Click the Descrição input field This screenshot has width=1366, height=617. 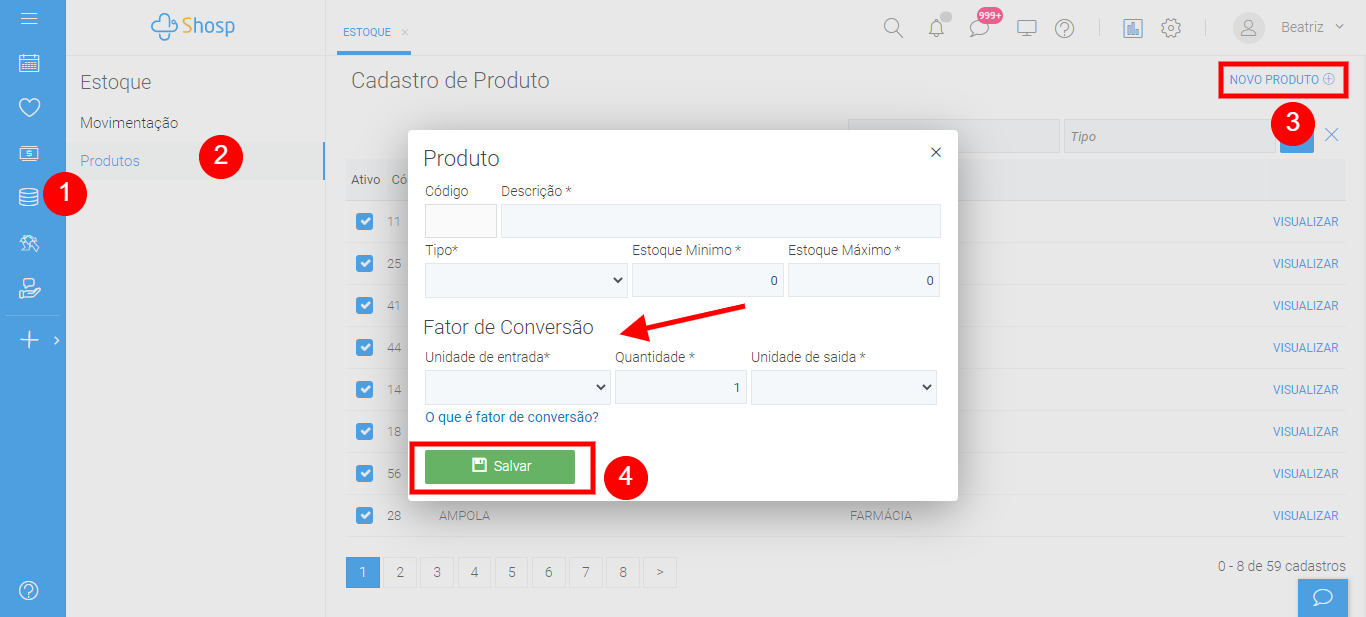[721, 221]
